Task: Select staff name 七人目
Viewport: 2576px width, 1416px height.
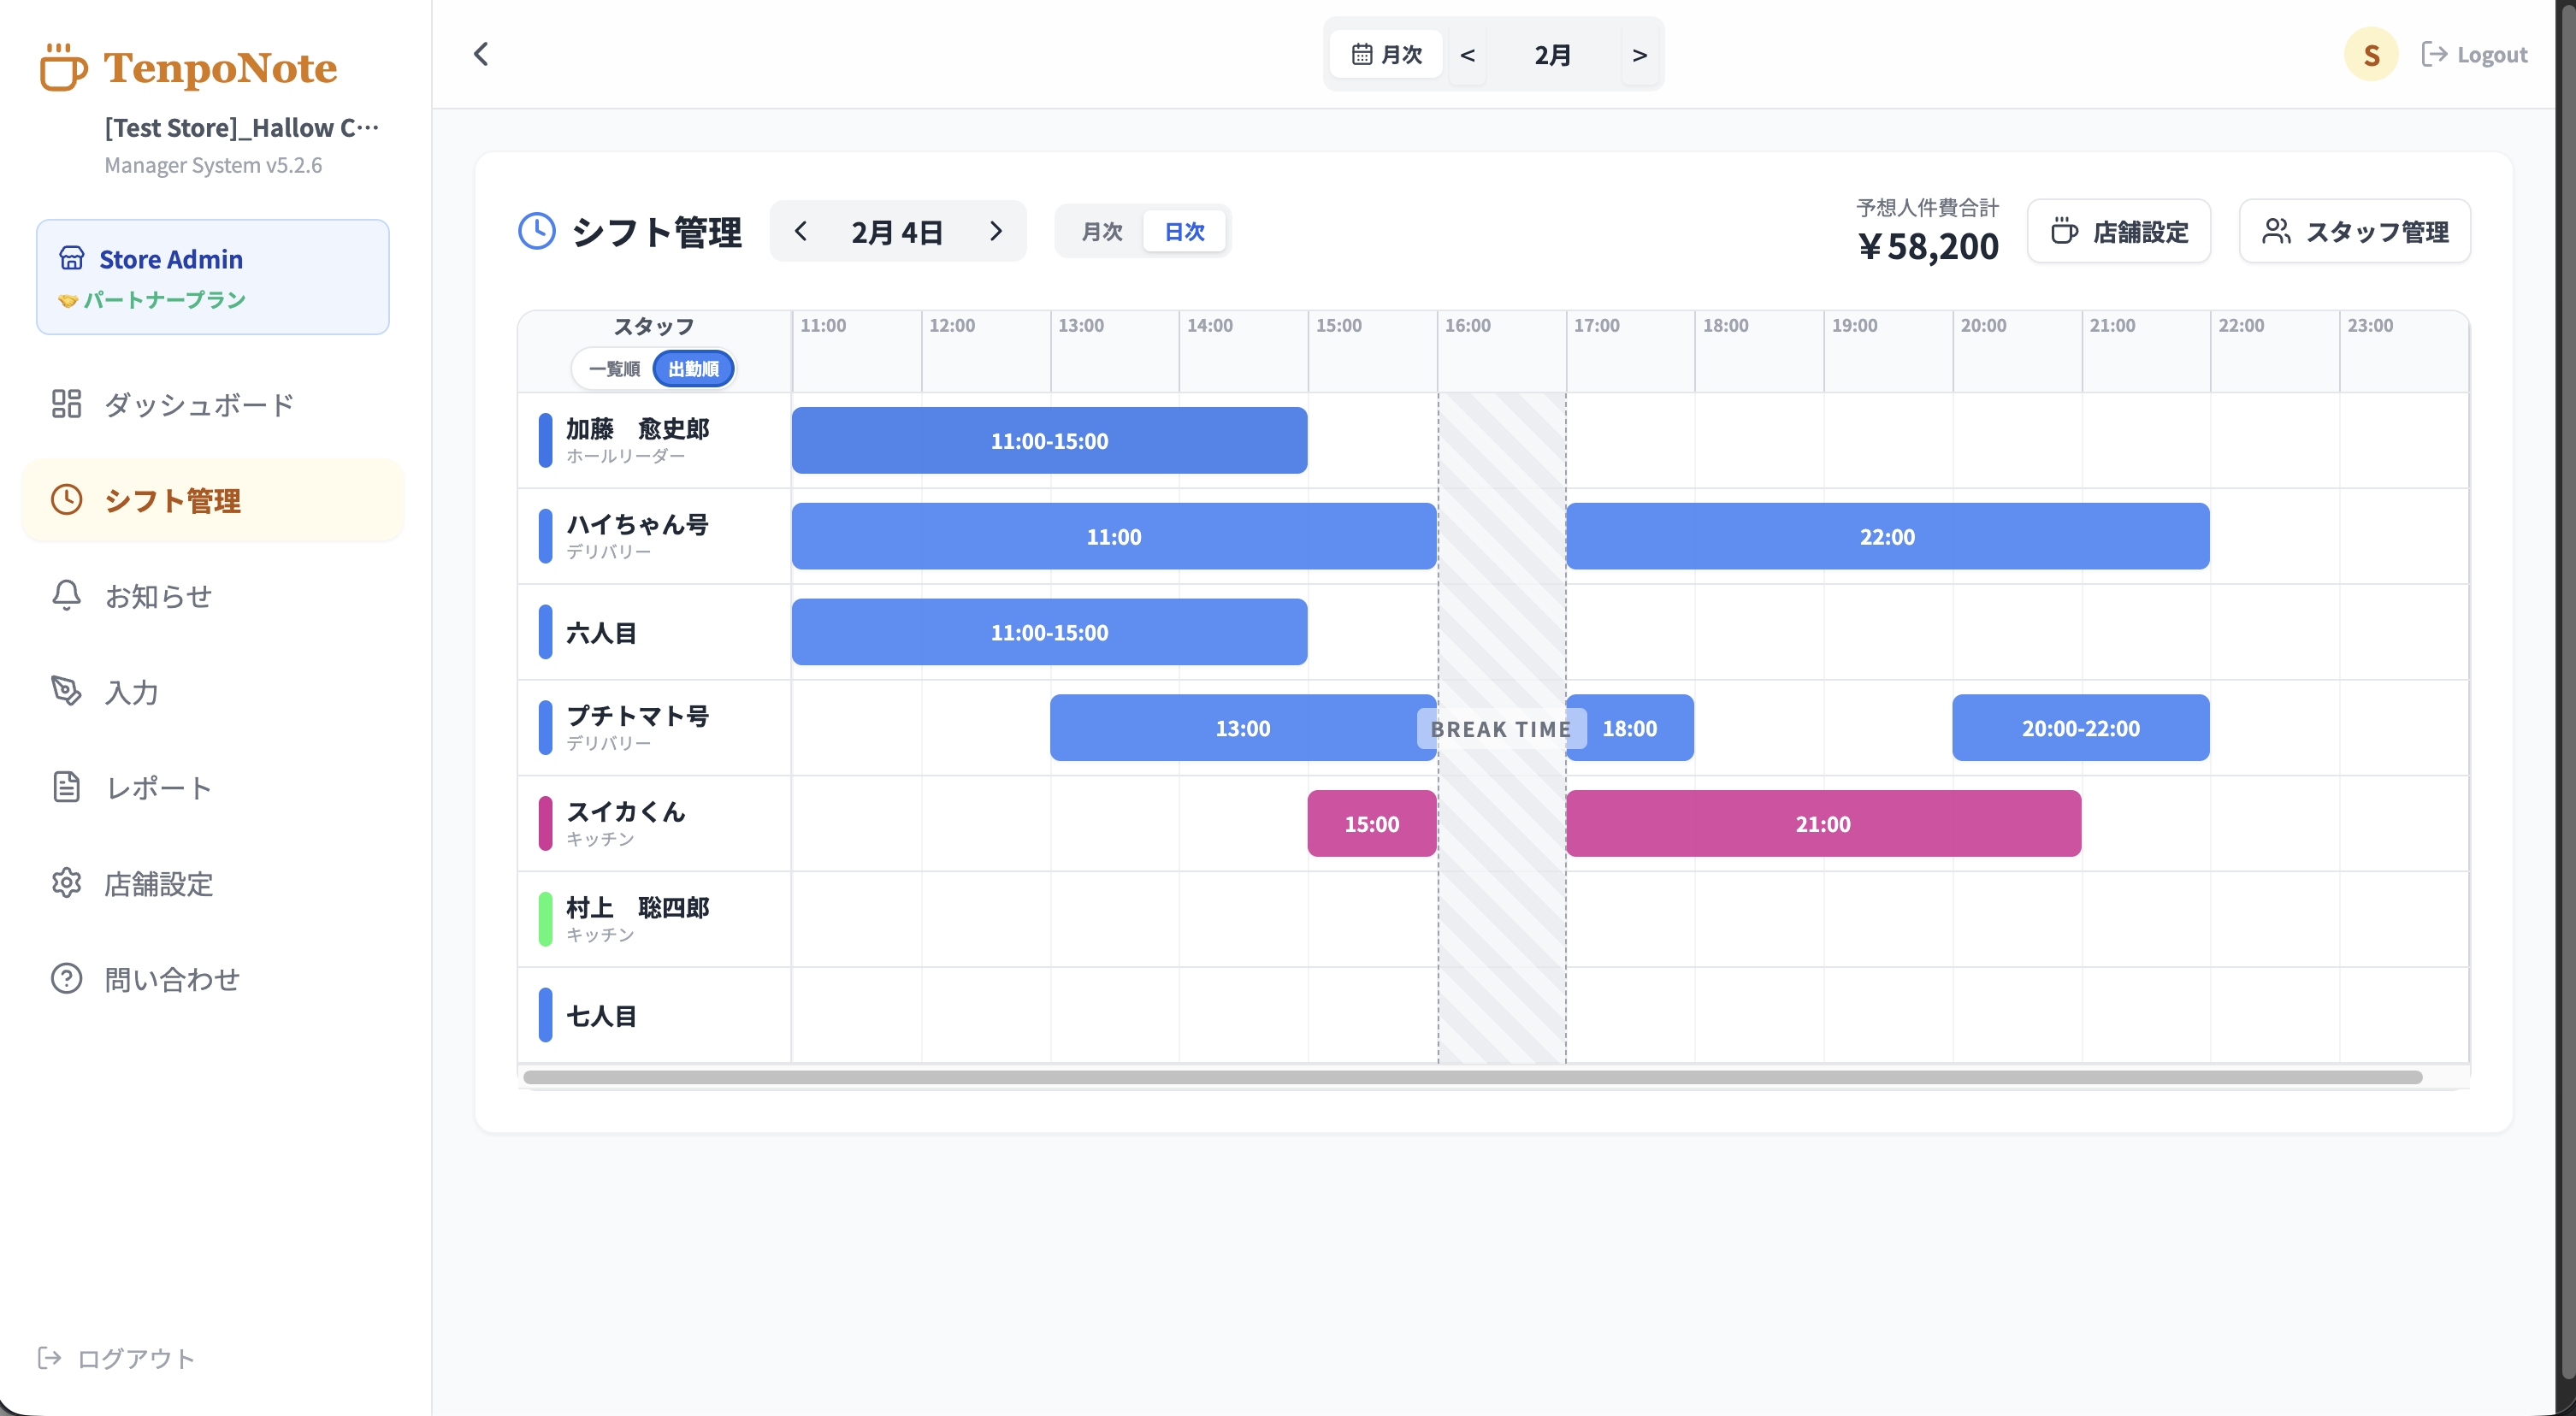Action: click(601, 1015)
